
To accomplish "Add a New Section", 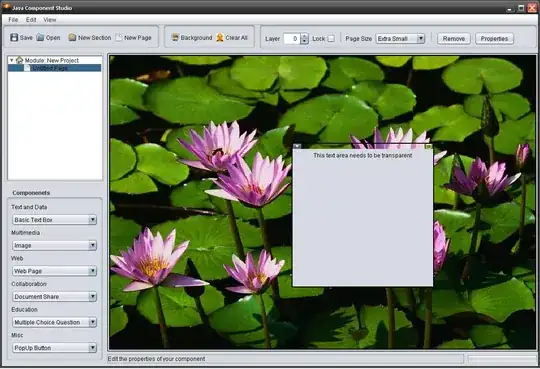I will (72, 37).
